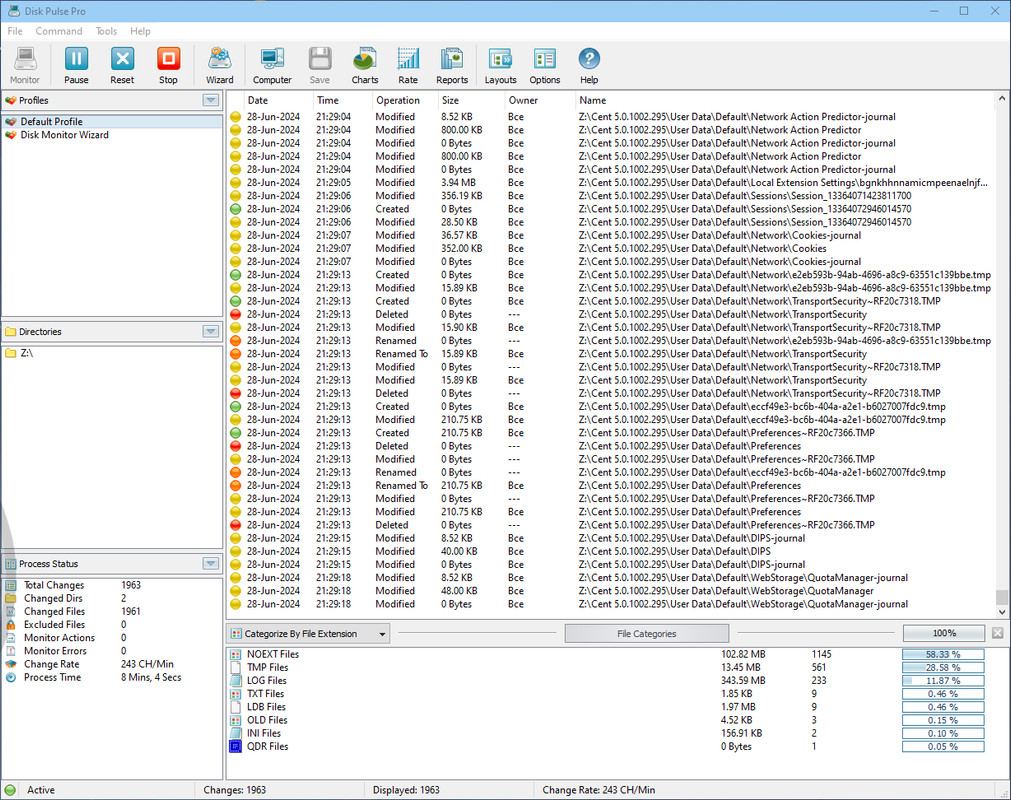The width and height of the screenshot is (1011, 800).
Task: Sort by the Size column header
Action: pyautogui.click(x=471, y=100)
